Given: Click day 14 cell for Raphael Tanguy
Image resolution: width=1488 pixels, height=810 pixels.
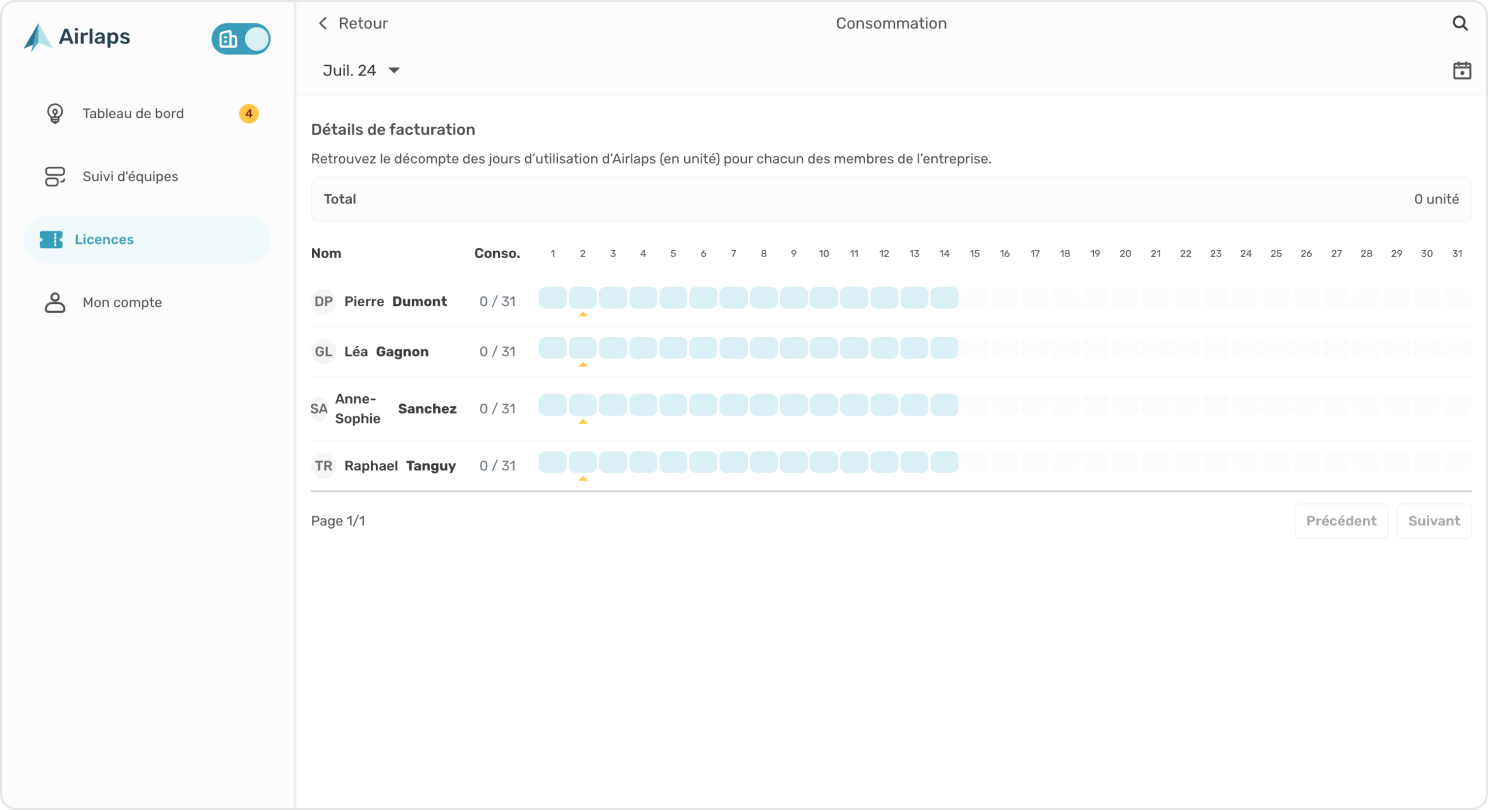Looking at the screenshot, I should click(945, 462).
